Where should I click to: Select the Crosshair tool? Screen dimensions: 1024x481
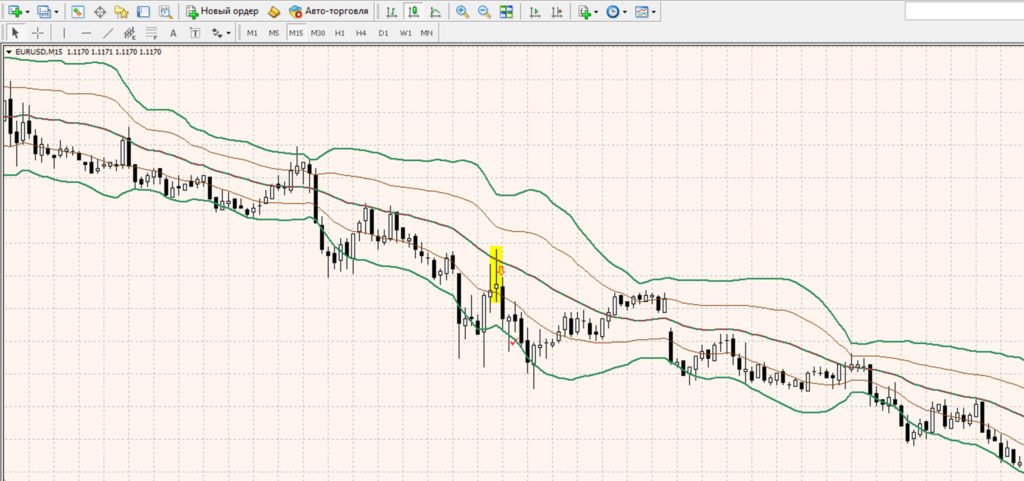point(38,33)
